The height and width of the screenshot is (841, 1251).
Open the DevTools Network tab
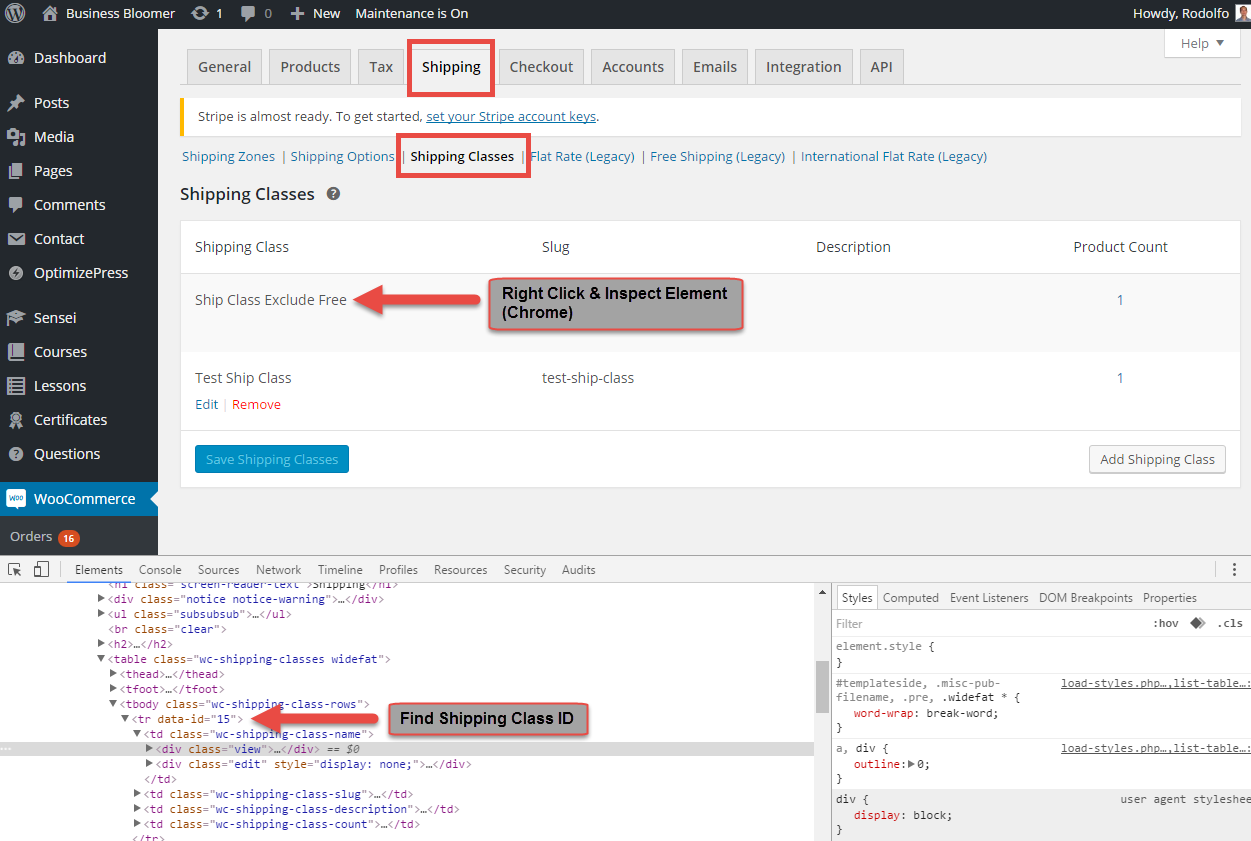[x=278, y=570]
